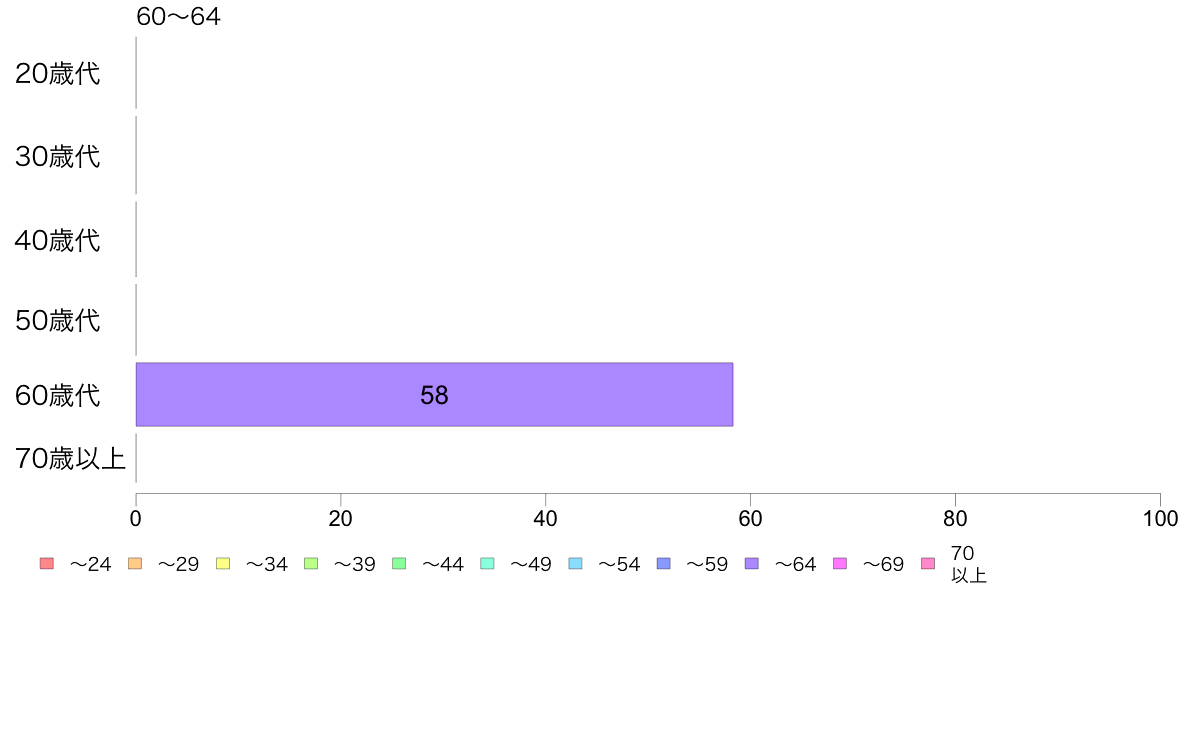Screen dimensions: 1188x736
Task: Click the 60歳代 axis label
Action: click(x=58, y=395)
